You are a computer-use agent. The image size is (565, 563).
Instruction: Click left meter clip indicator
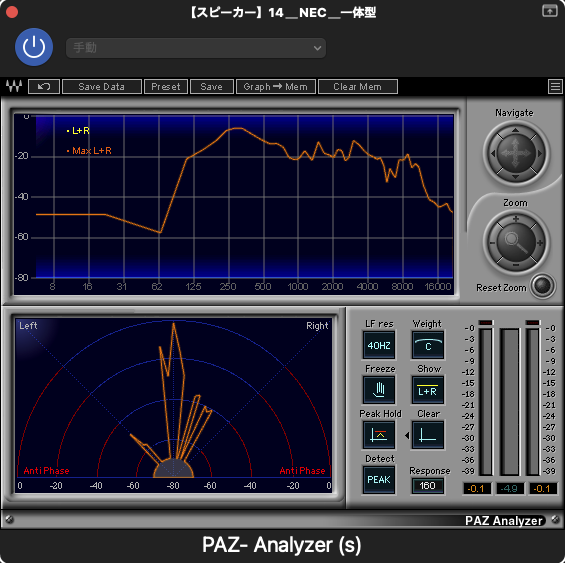coord(486,322)
